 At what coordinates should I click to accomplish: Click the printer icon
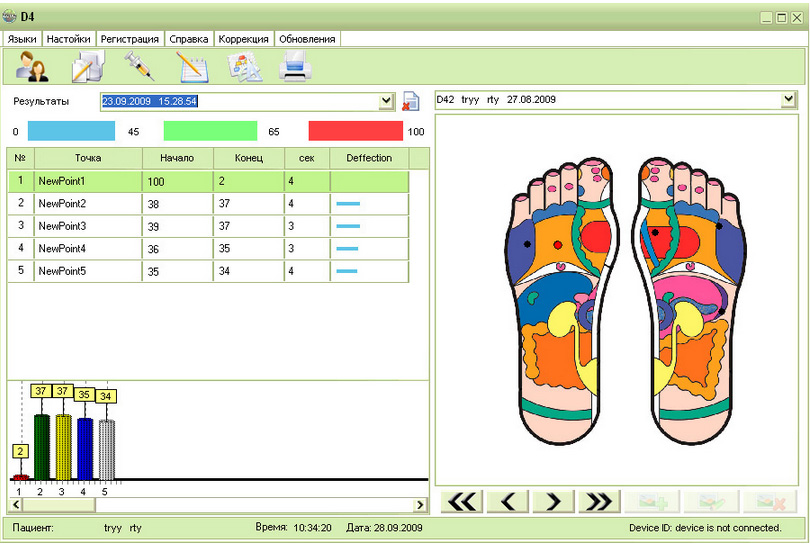click(297, 67)
